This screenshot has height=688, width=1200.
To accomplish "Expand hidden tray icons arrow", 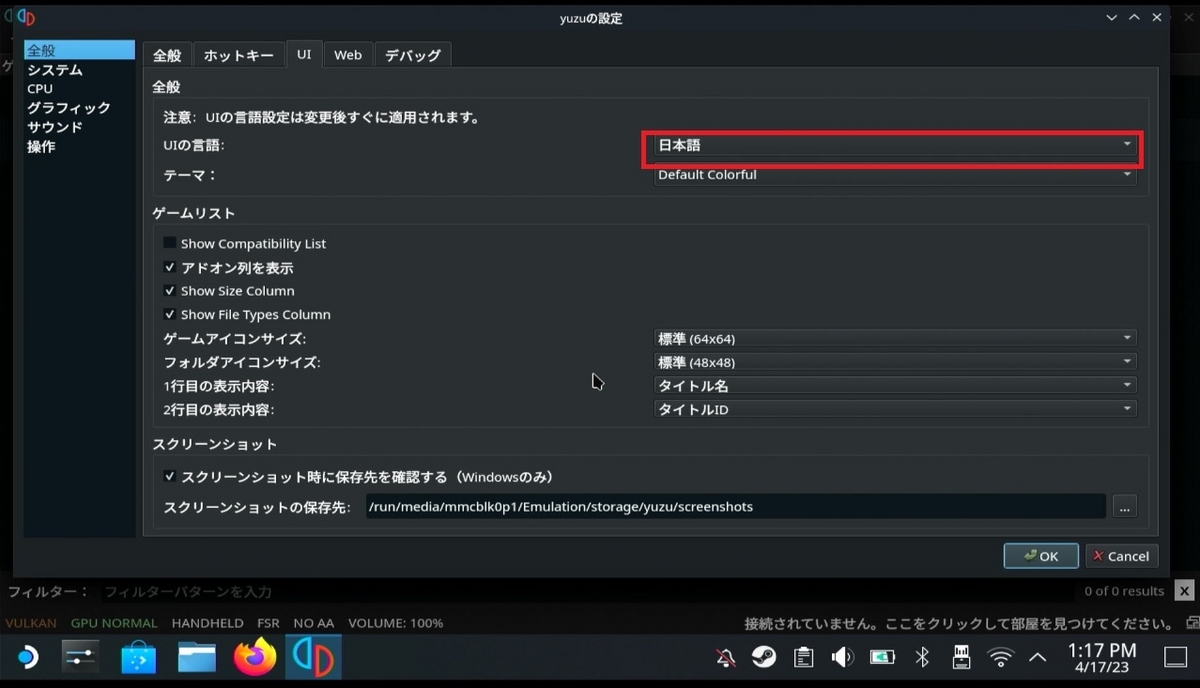I will tap(1038, 657).
